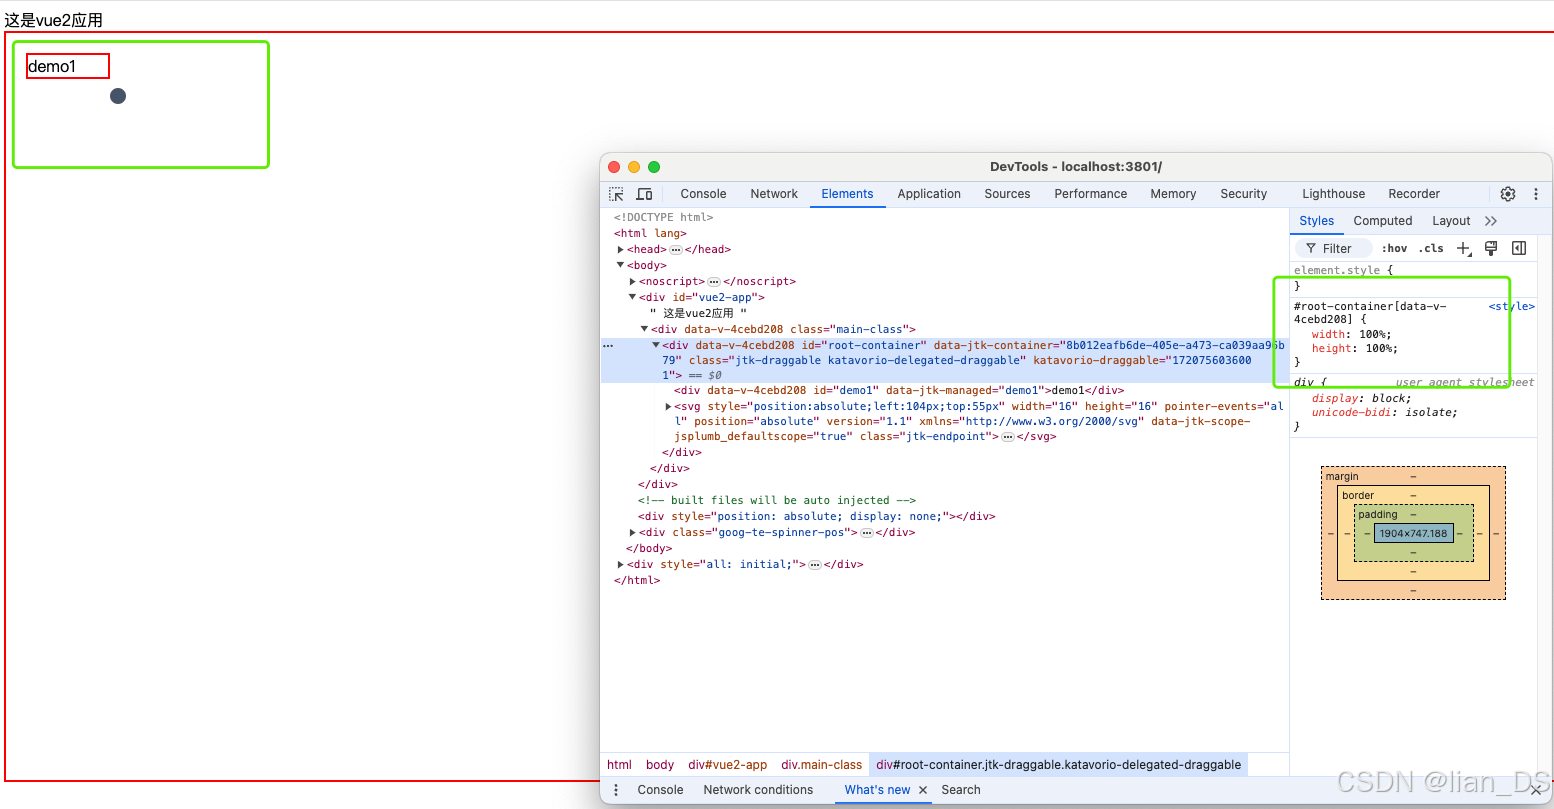Screen dimensions: 1554x809
Task: Click the :hov pseudo-class state icon
Action: click(1394, 248)
